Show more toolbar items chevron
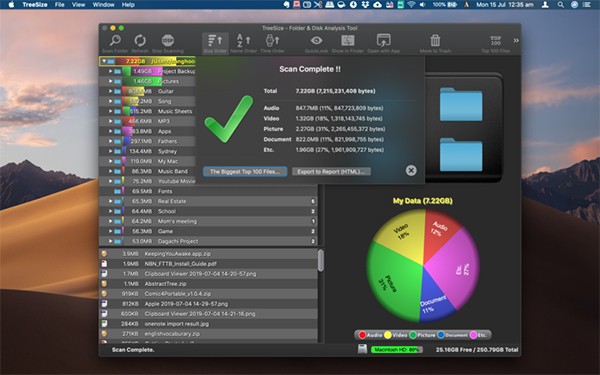600x375 pixels. (x=516, y=41)
